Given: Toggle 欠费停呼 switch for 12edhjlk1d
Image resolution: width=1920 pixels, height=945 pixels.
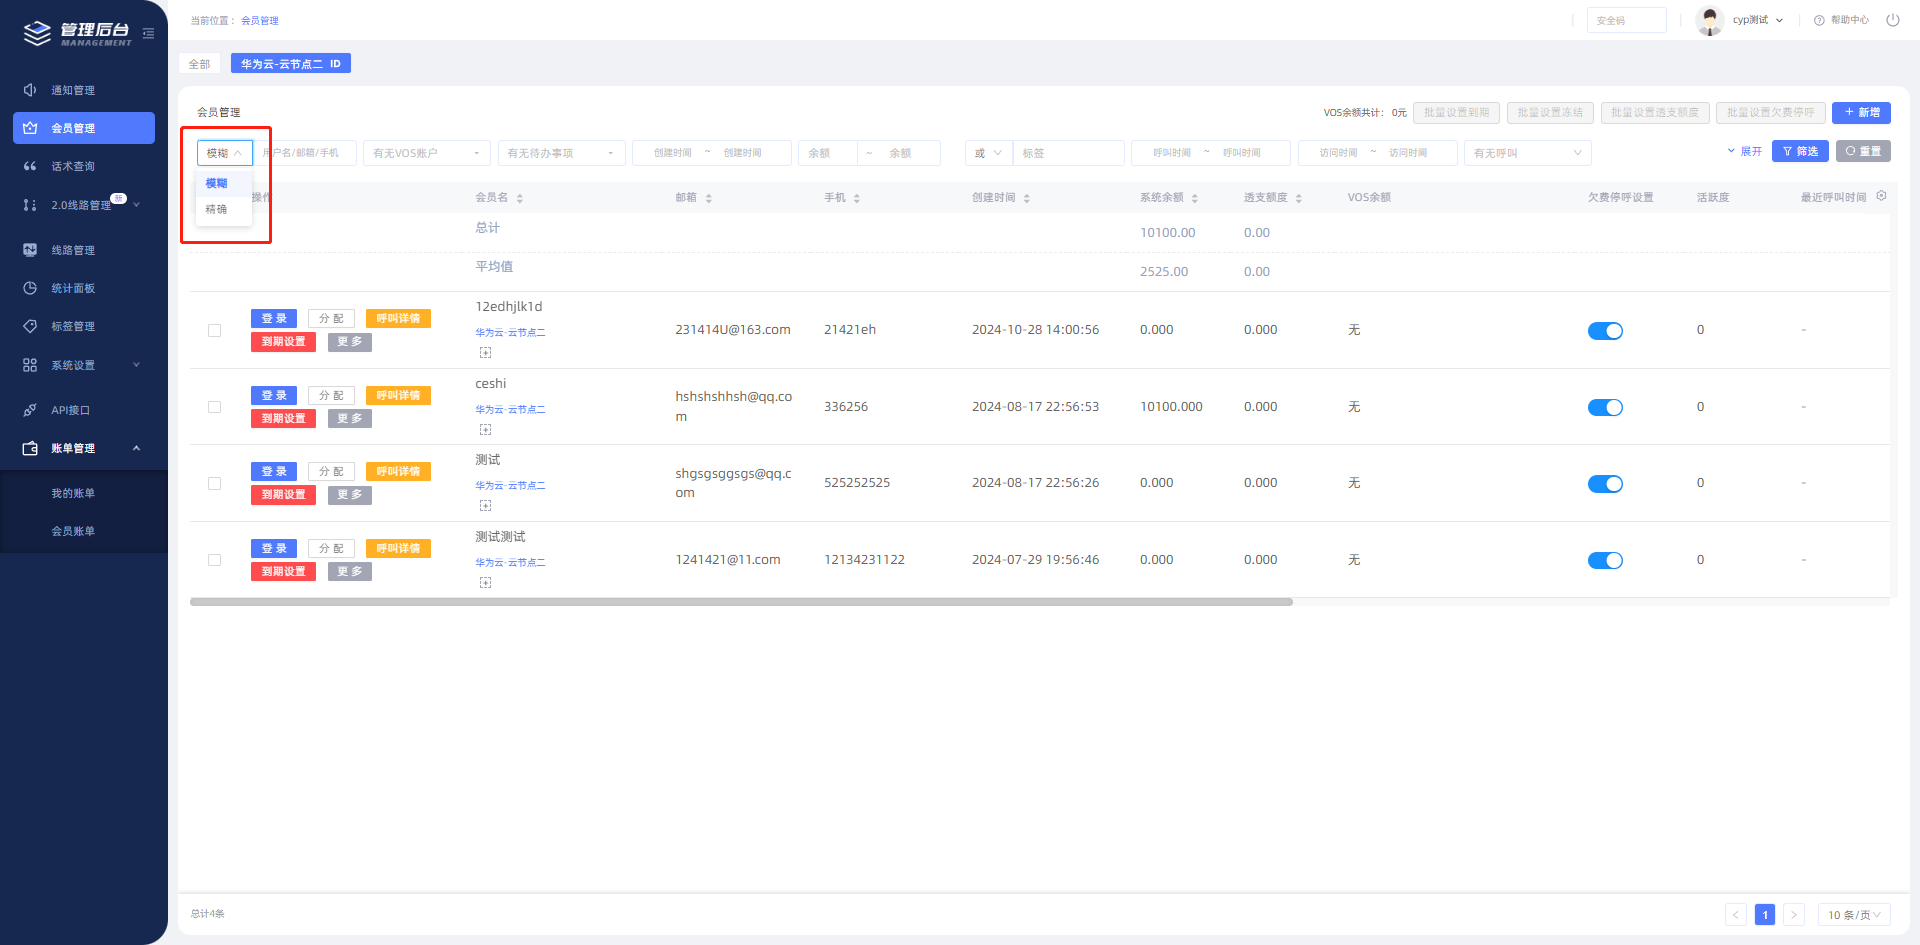Looking at the screenshot, I should tap(1605, 331).
